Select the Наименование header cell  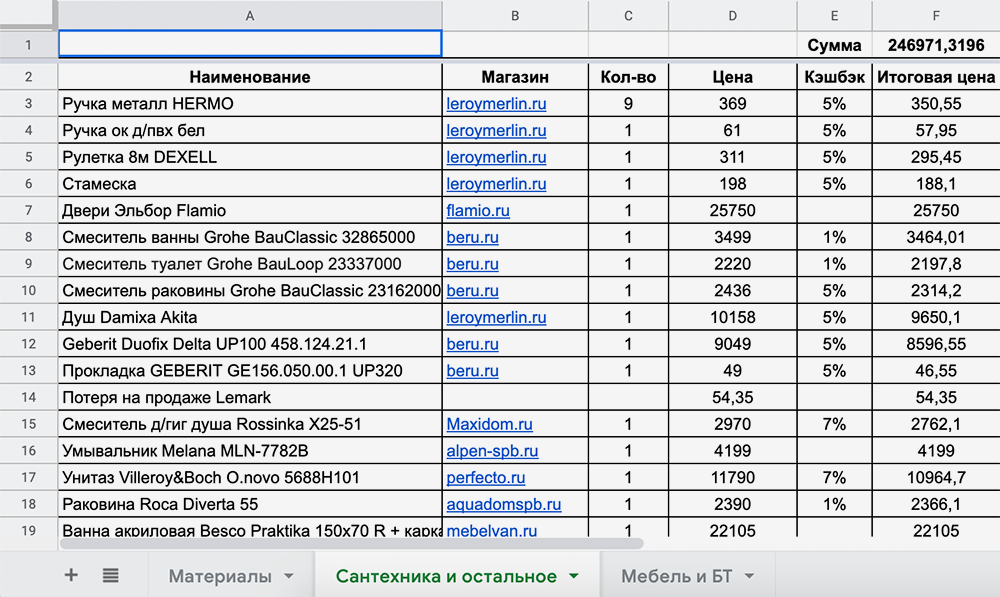[x=250, y=77]
